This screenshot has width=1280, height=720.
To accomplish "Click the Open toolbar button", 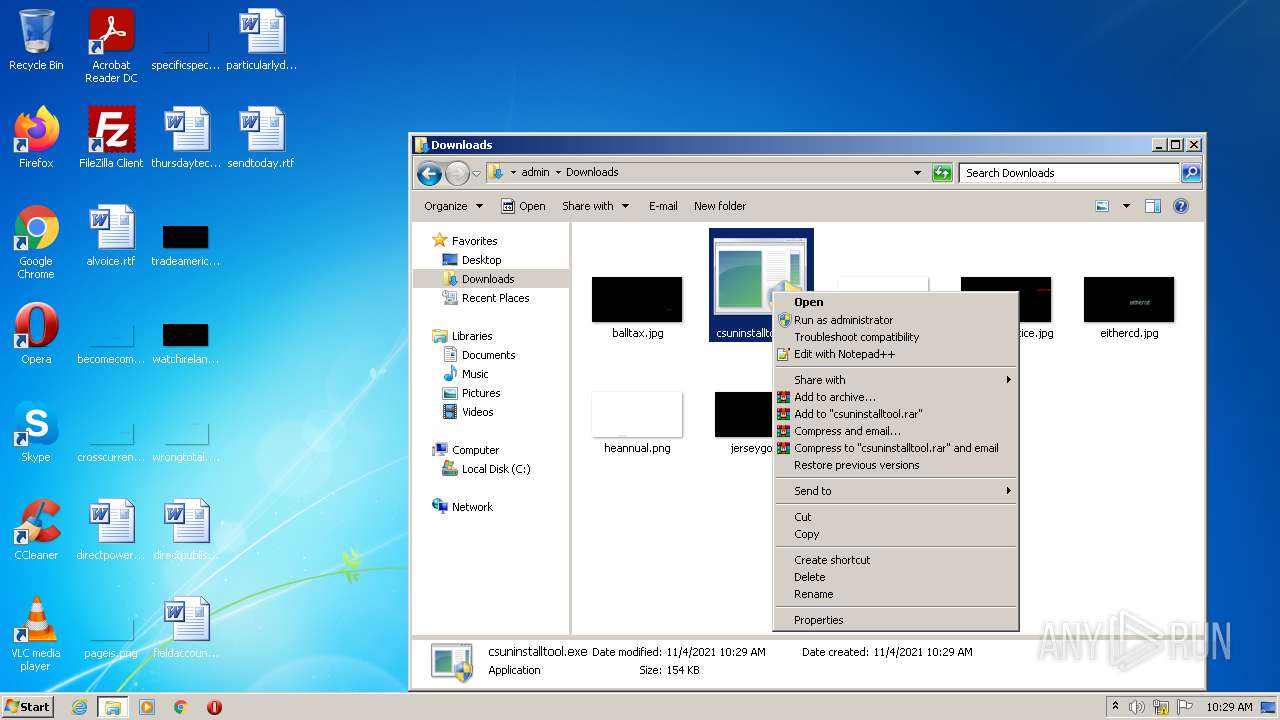I will [523, 206].
